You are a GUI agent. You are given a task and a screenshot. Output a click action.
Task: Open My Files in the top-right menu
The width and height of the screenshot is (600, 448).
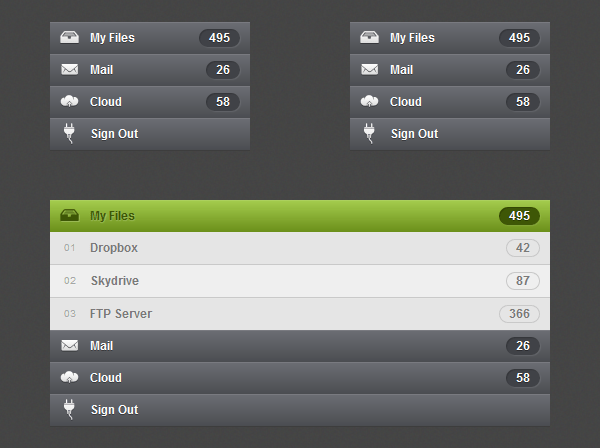click(412, 38)
